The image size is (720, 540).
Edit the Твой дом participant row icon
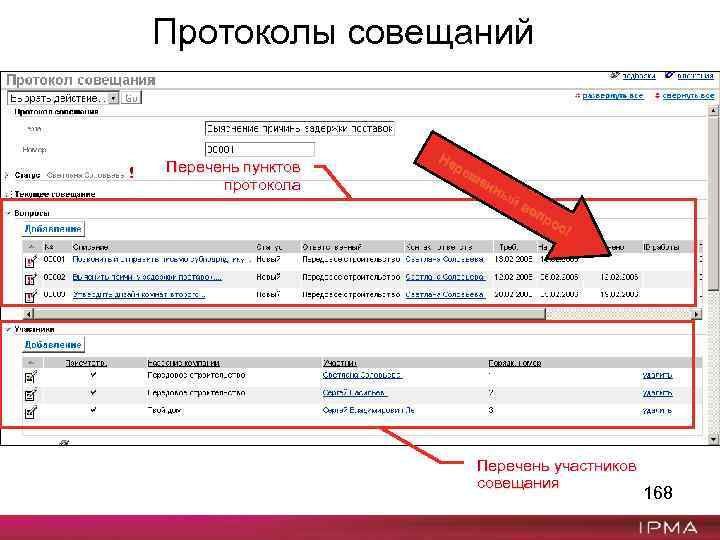pos(30,412)
